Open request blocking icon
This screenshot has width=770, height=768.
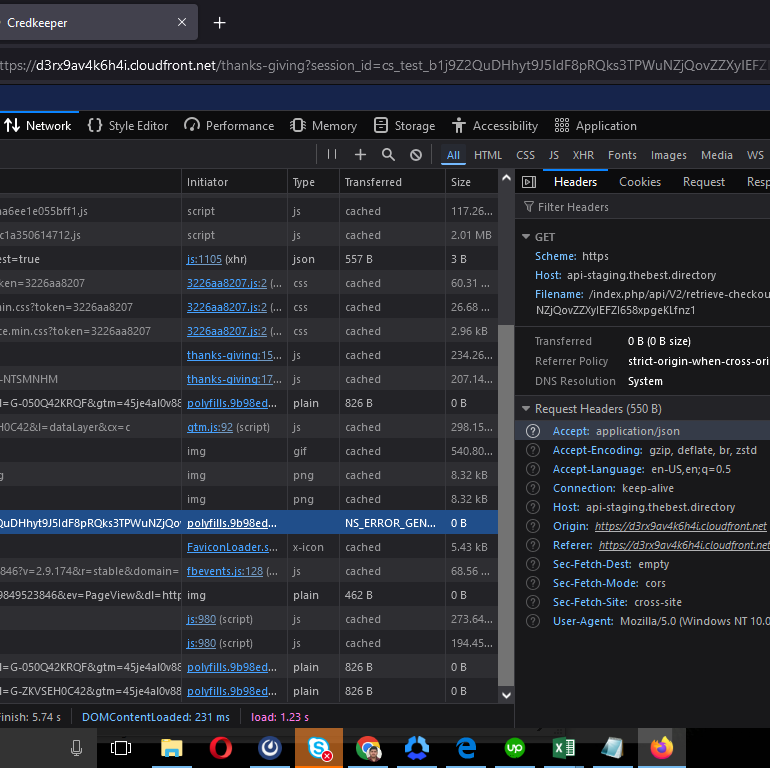[x=416, y=155]
